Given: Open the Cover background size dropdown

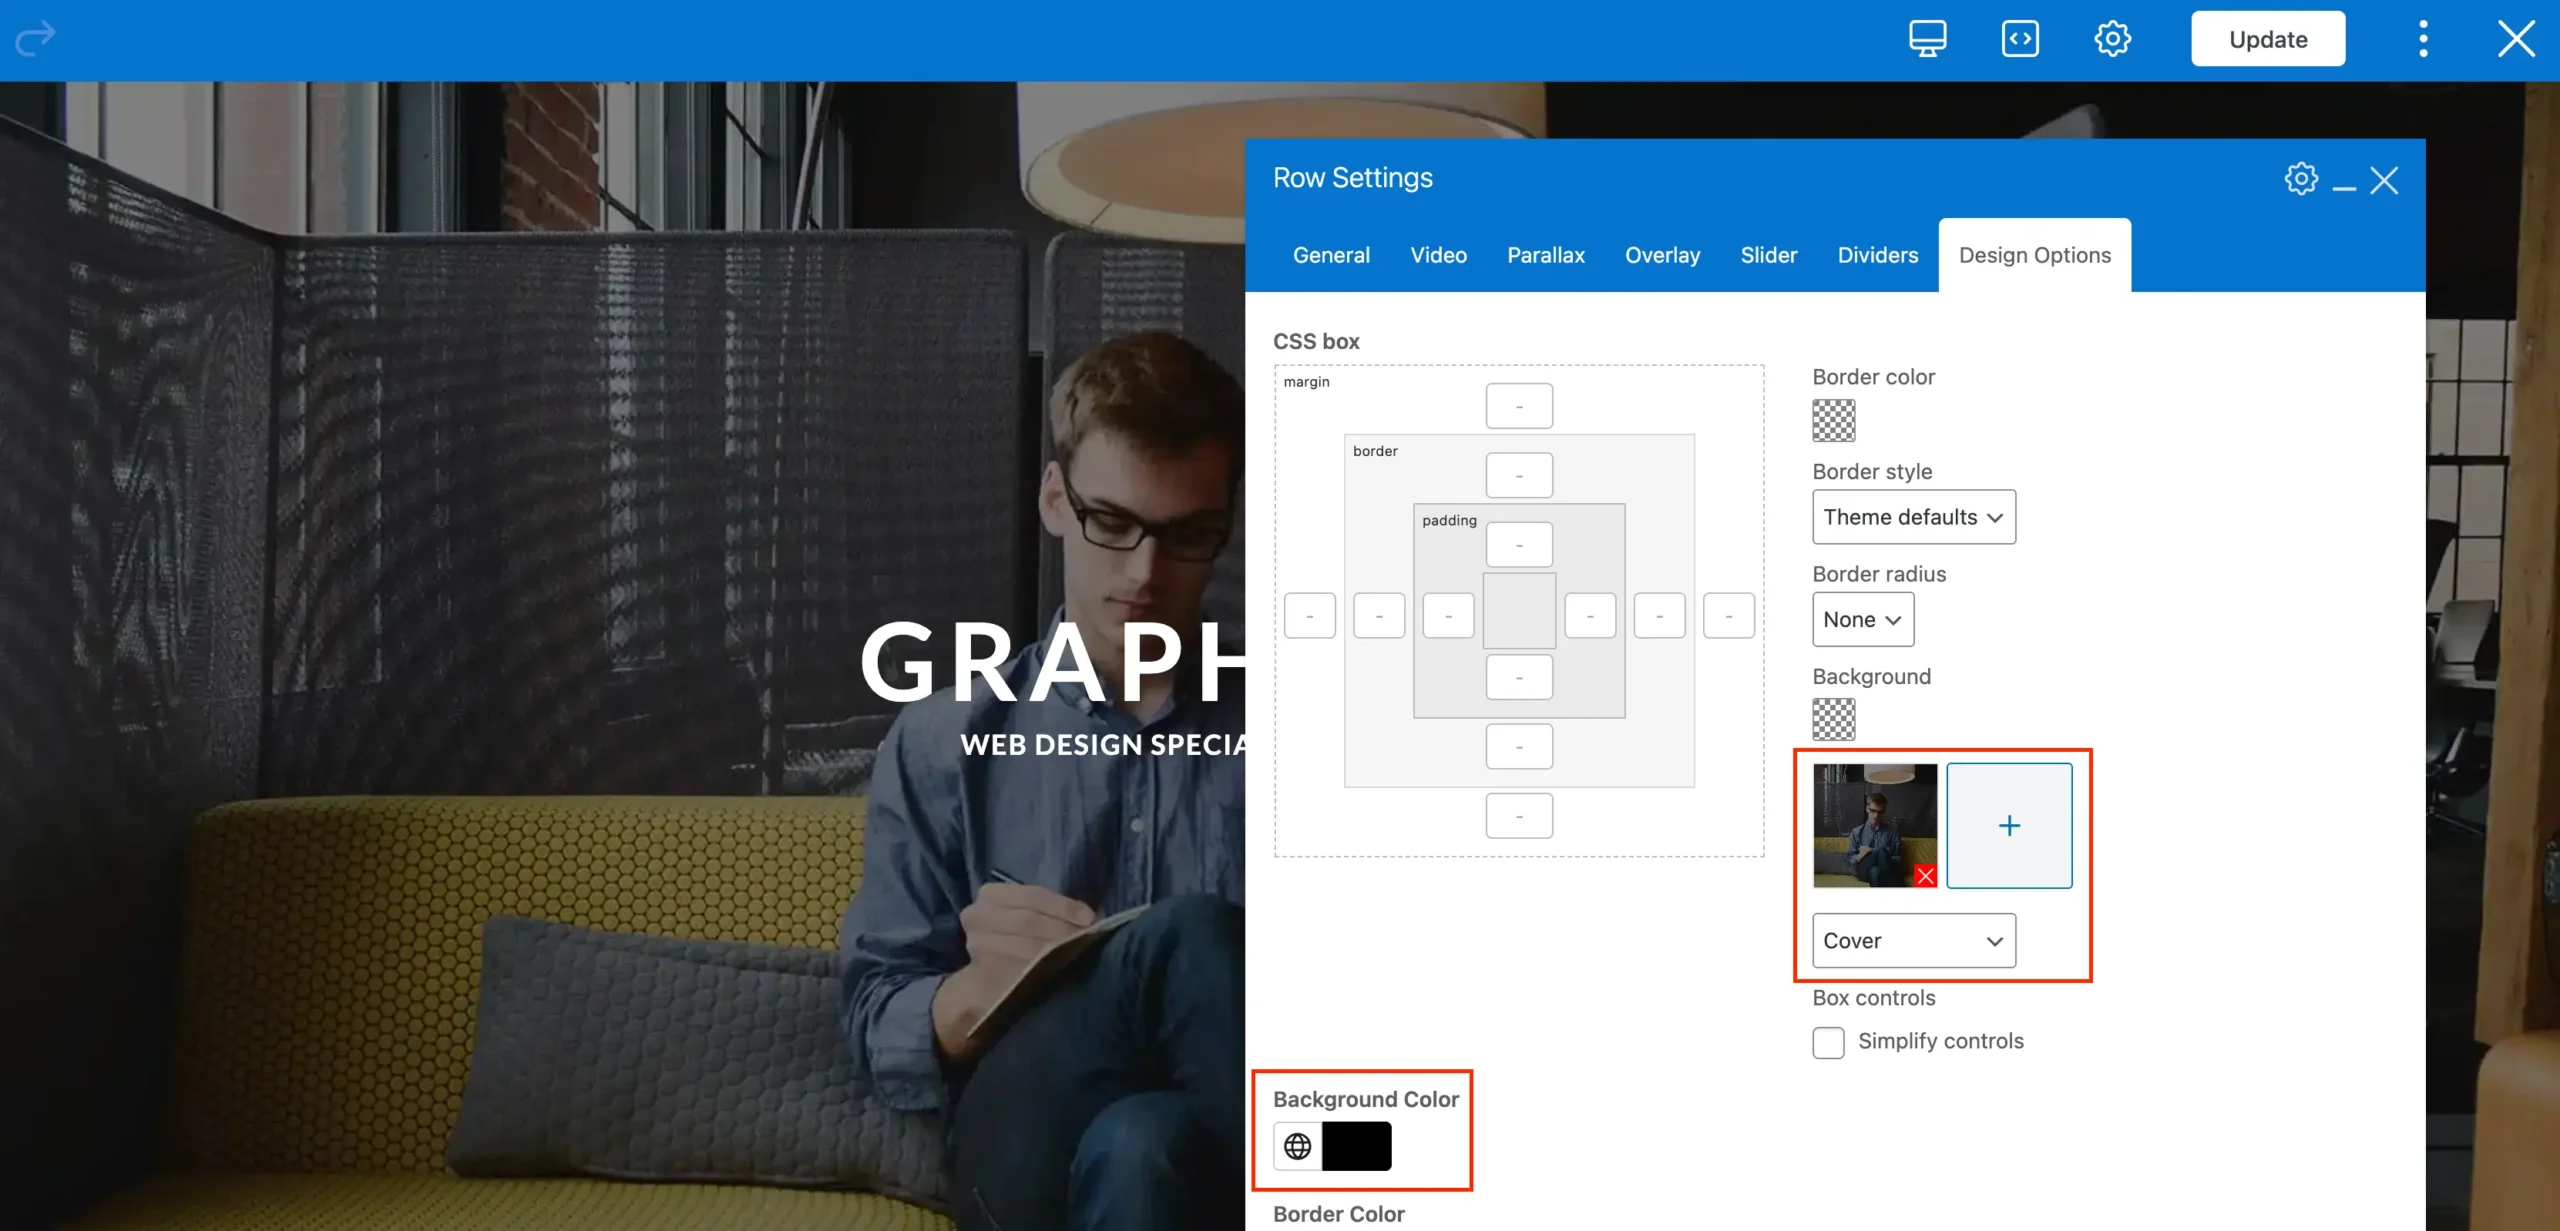Looking at the screenshot, I should point(1913,941).
